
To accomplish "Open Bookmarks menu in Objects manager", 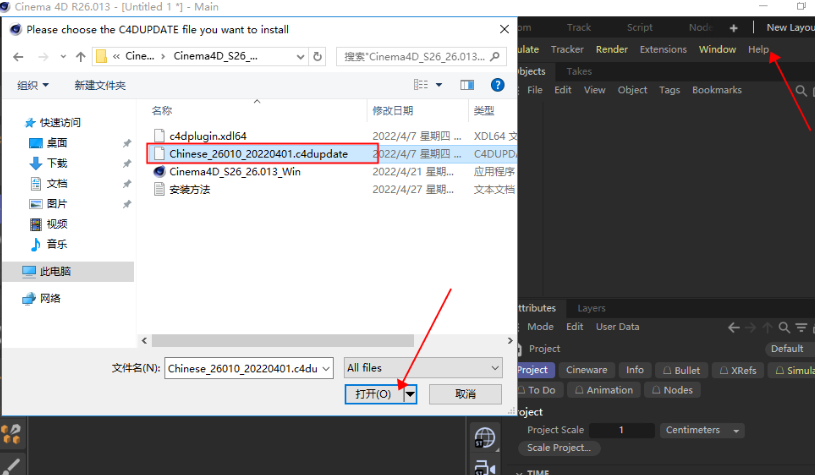I will tap(717, 90).
